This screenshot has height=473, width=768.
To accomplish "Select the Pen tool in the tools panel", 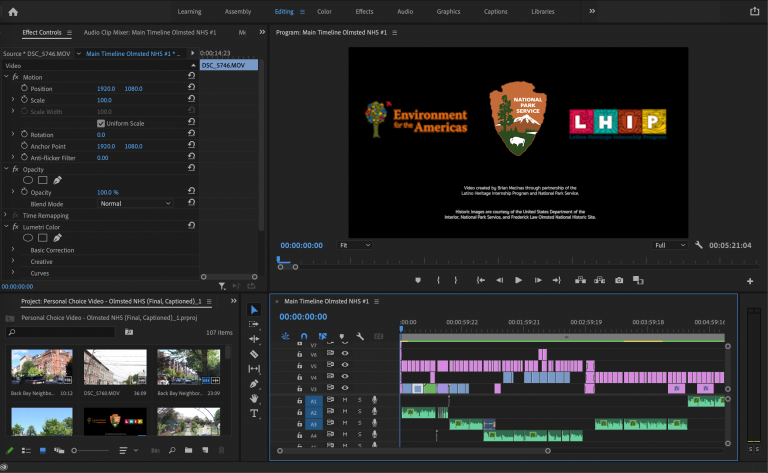I will tap(254, 384).
